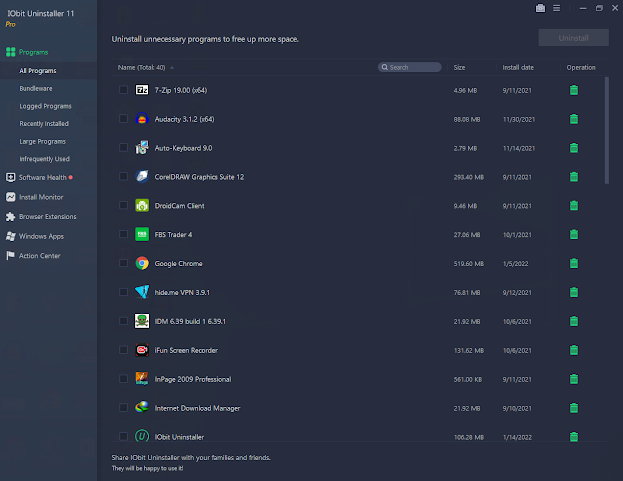Toggle the Name column sort arrow

(x=172, y=68)
